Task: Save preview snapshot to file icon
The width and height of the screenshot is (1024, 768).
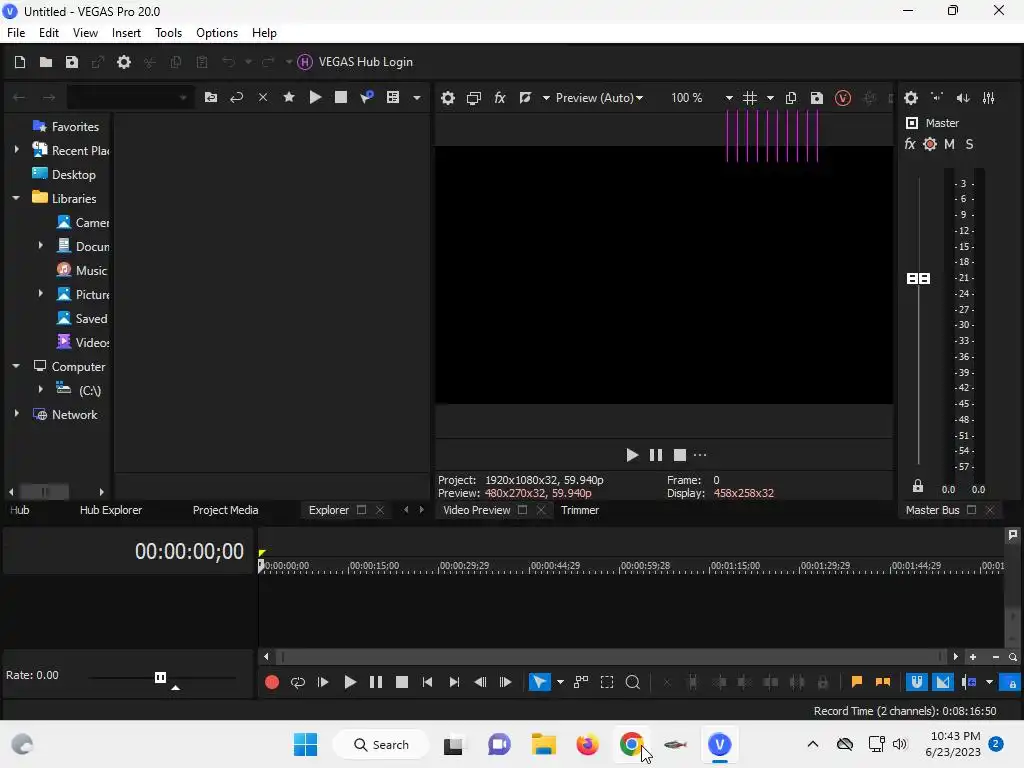Action: (x=816, y=98)
